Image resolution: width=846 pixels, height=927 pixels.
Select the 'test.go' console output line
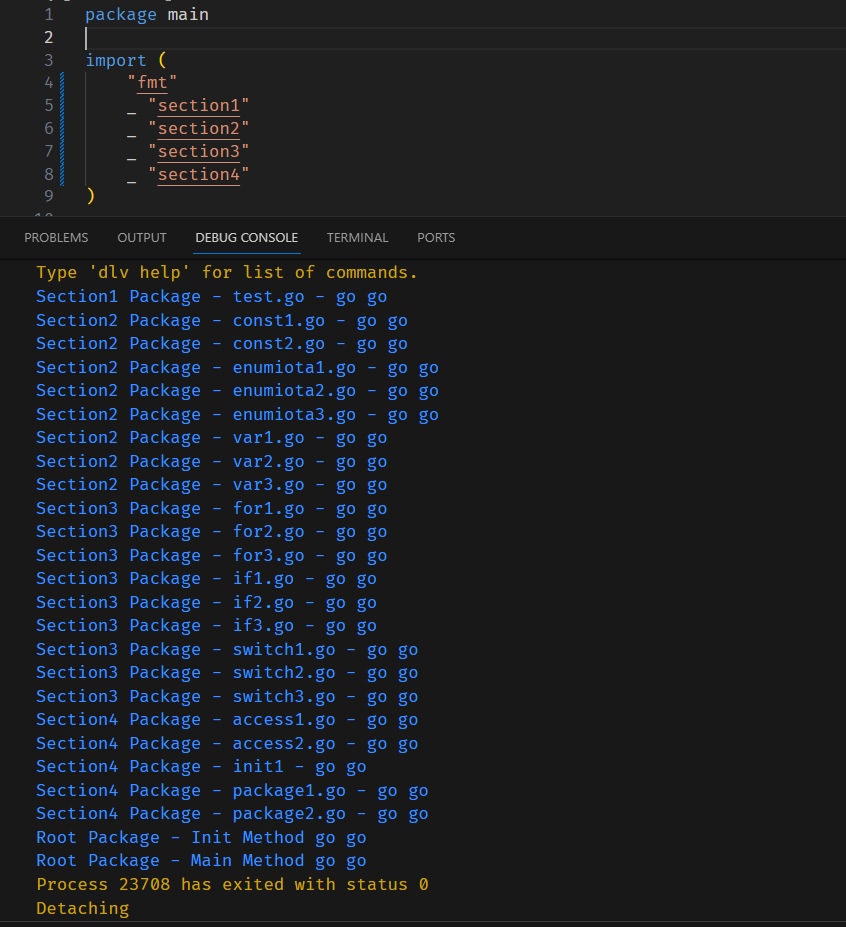click(212, 297)
